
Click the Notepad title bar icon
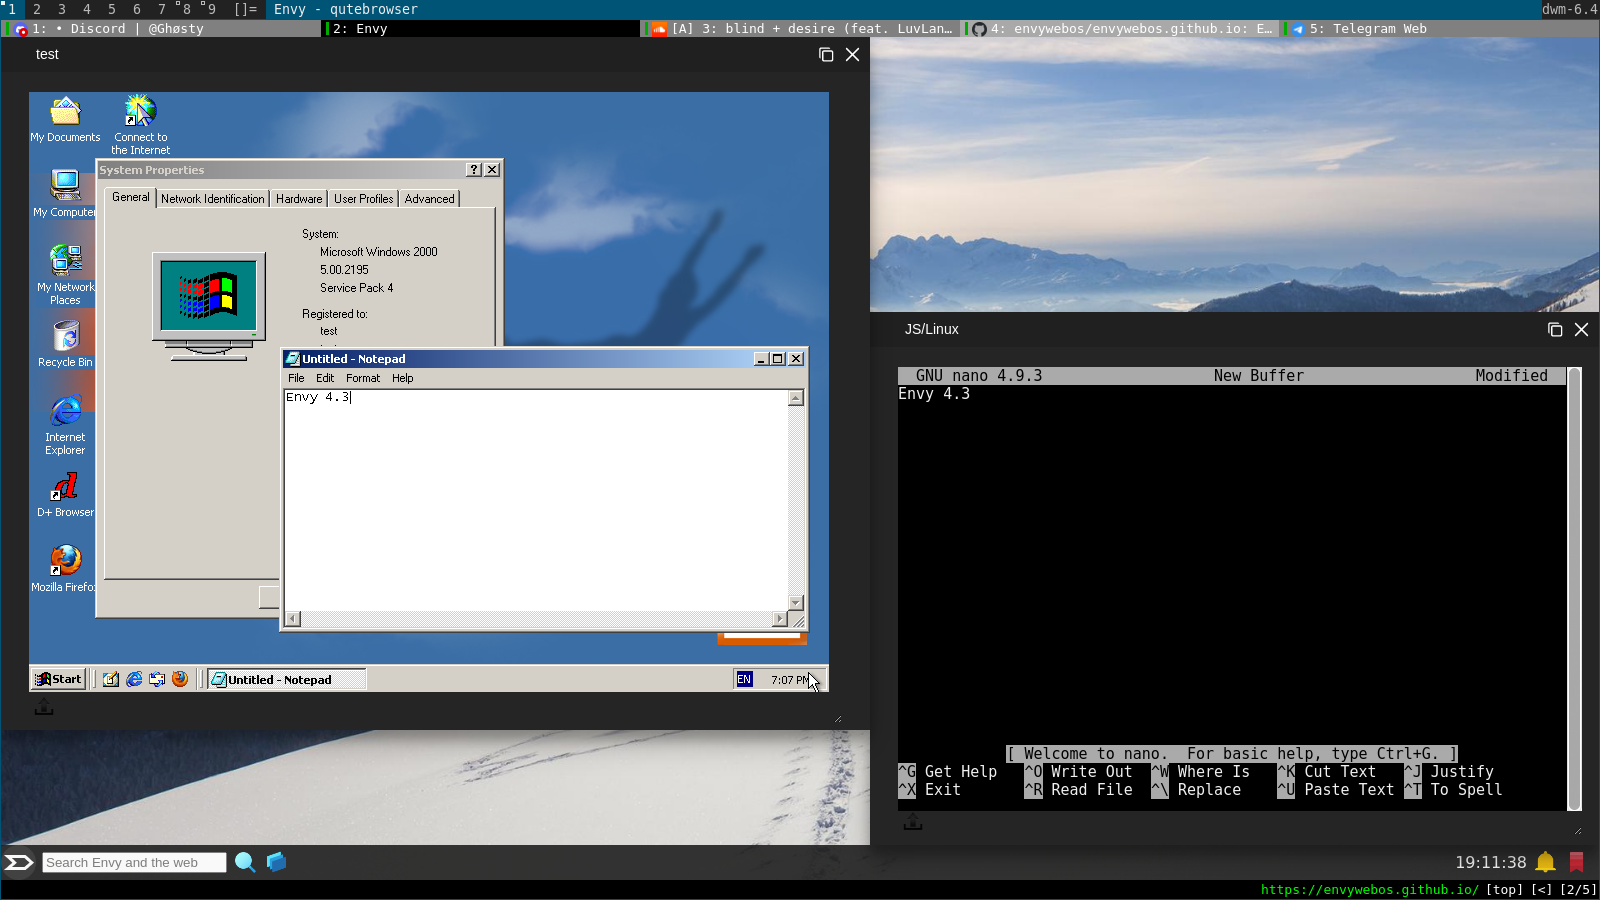292,359
